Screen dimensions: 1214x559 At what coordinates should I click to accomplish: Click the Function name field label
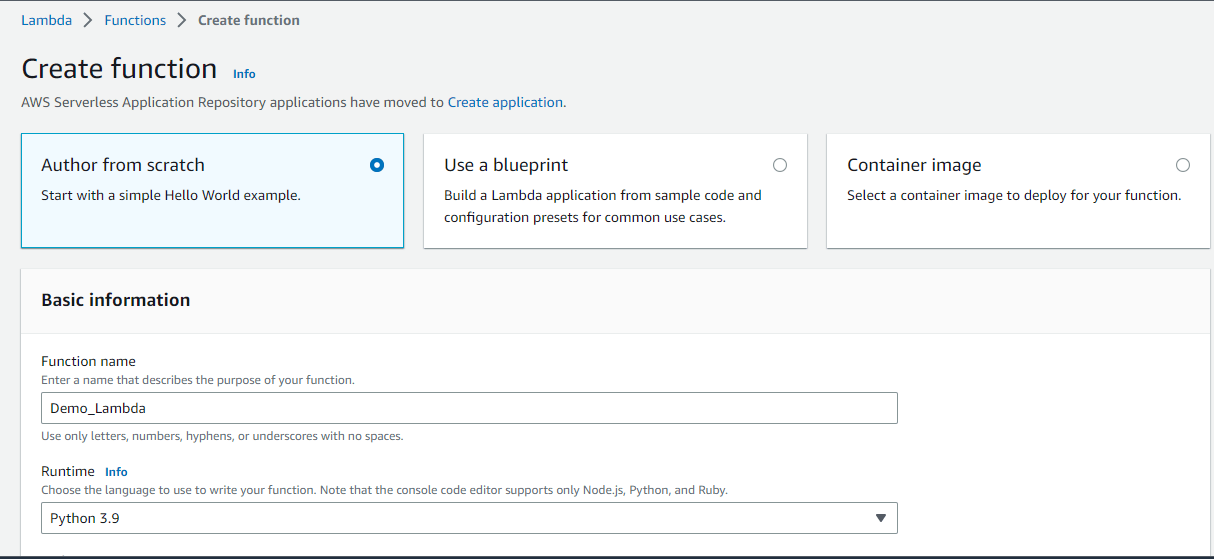coord(88,361)
